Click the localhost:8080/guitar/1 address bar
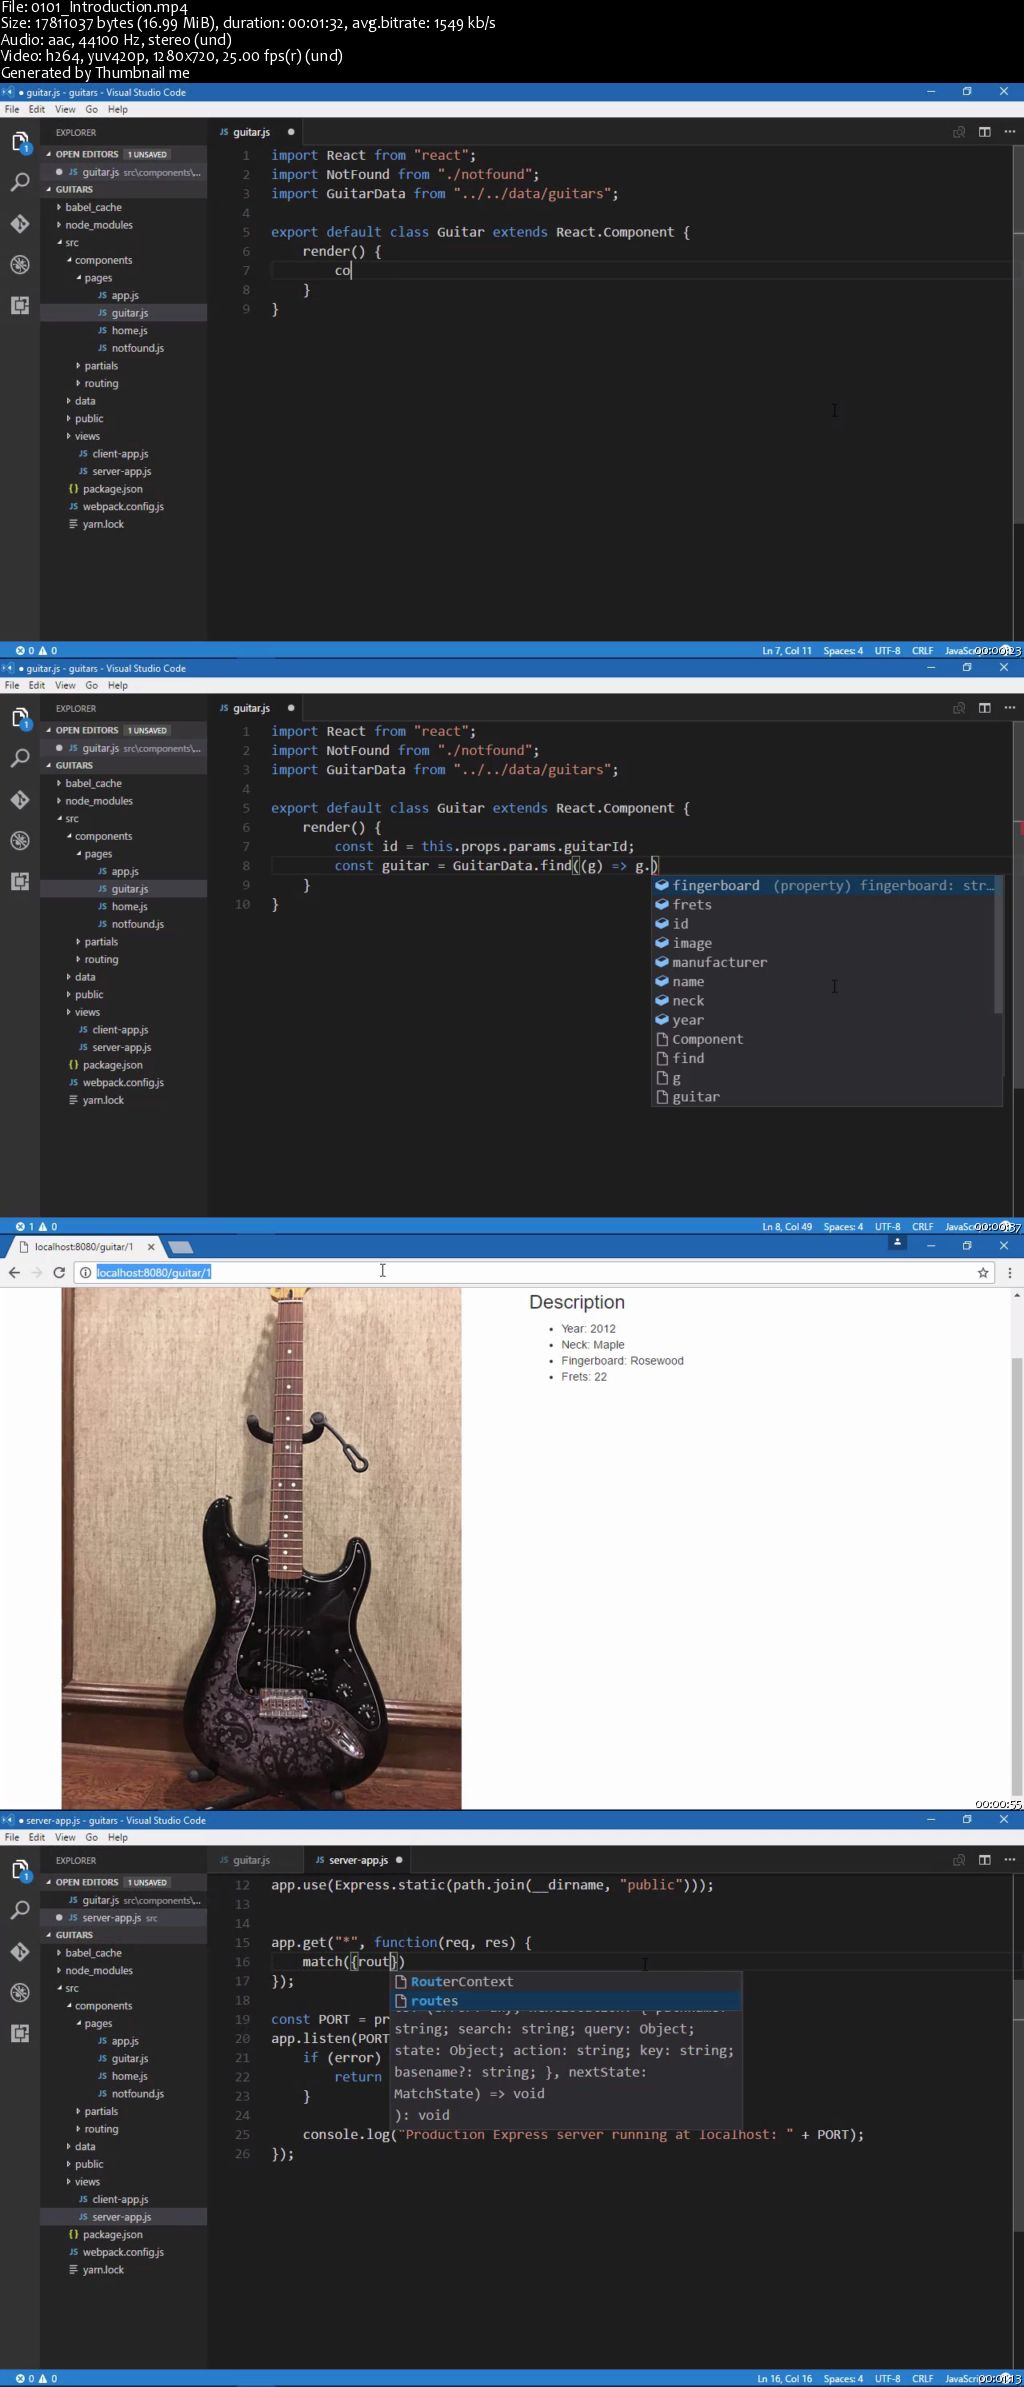The image size is (1024, 2387). 534,1272
